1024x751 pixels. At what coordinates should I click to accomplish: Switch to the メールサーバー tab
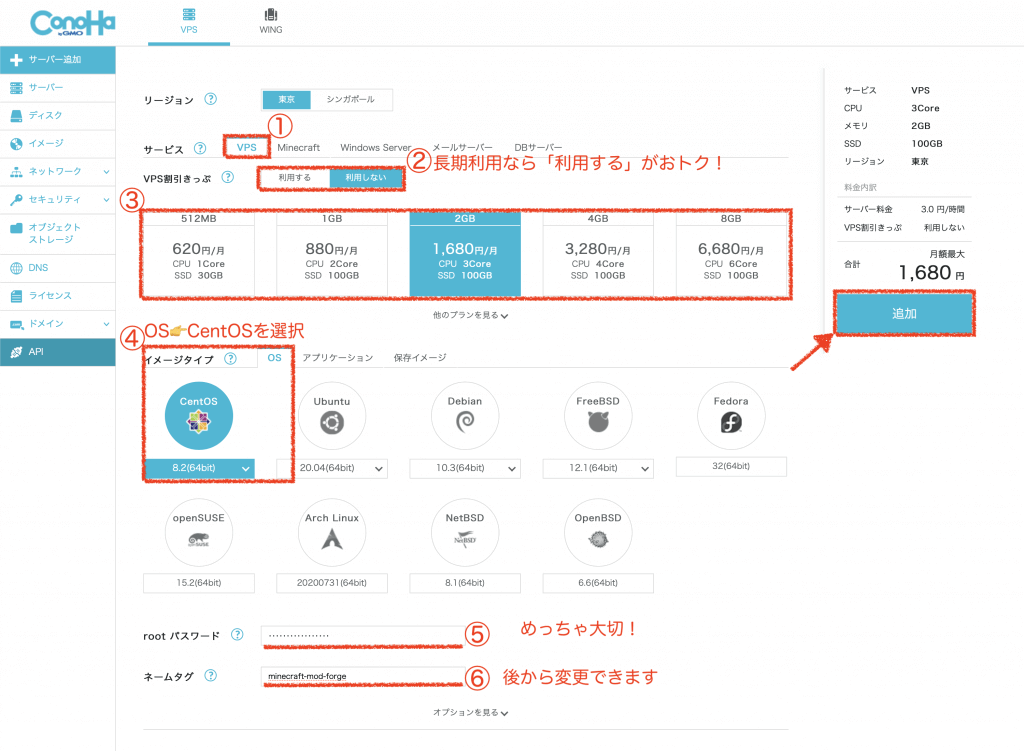point(462,148)
